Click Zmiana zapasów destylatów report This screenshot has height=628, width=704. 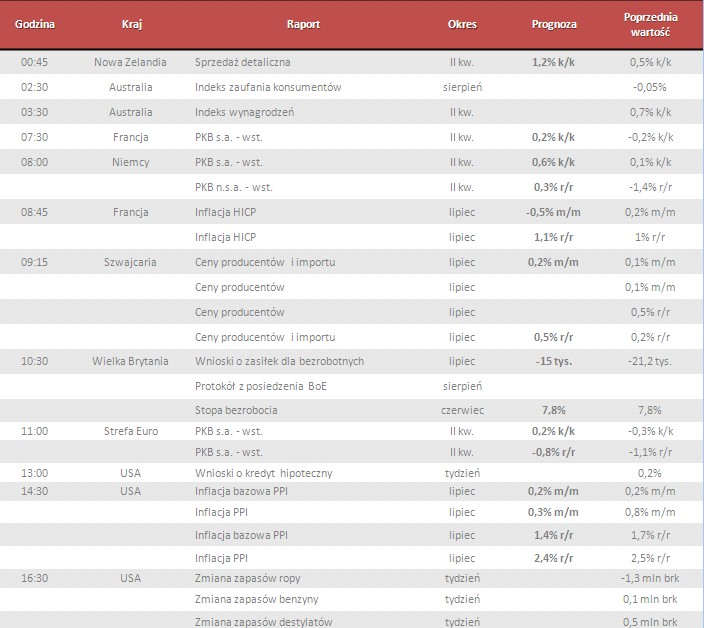coord(264,622)
